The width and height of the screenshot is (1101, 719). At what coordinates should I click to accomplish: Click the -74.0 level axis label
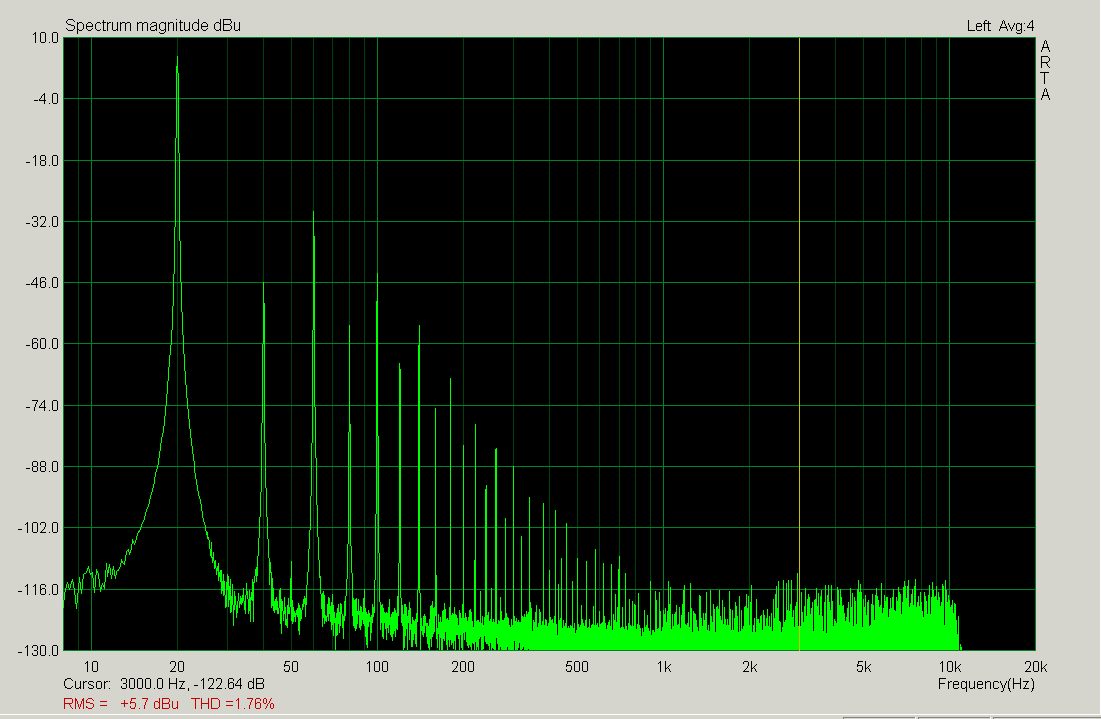click(x=43, y=406)
